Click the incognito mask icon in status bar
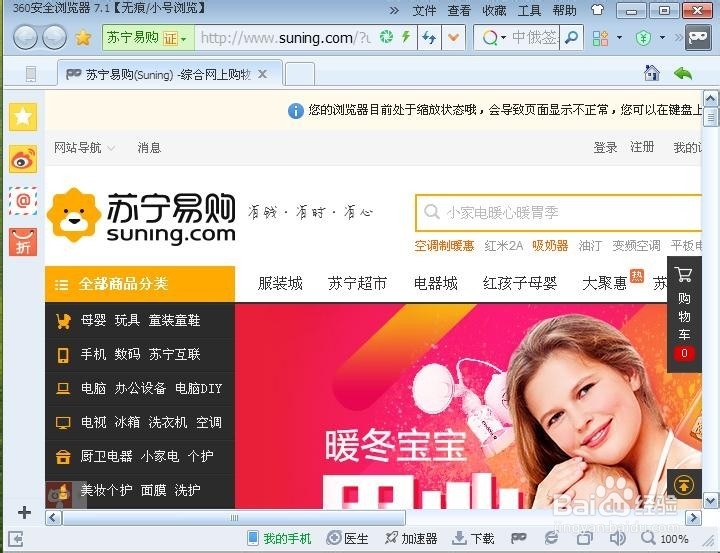This screenshot has width=720, height=553. [519, 537]
